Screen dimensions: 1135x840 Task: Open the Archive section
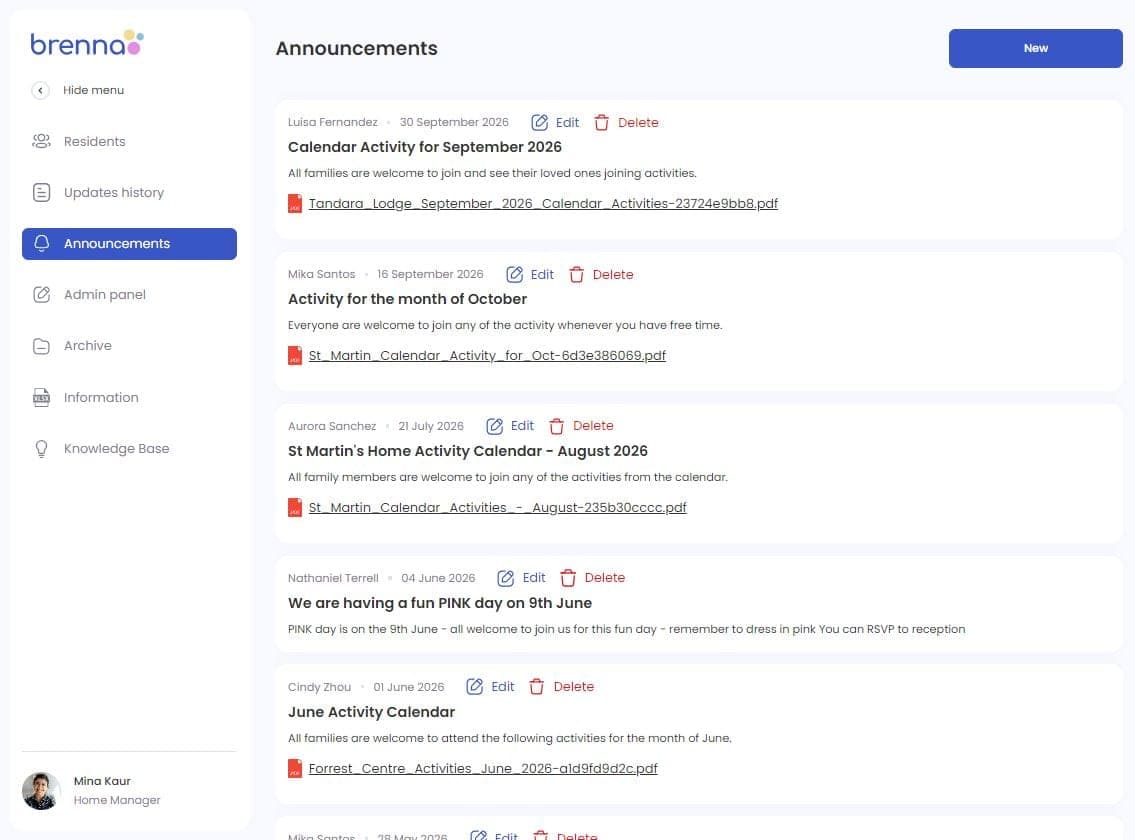coord(129,346)
